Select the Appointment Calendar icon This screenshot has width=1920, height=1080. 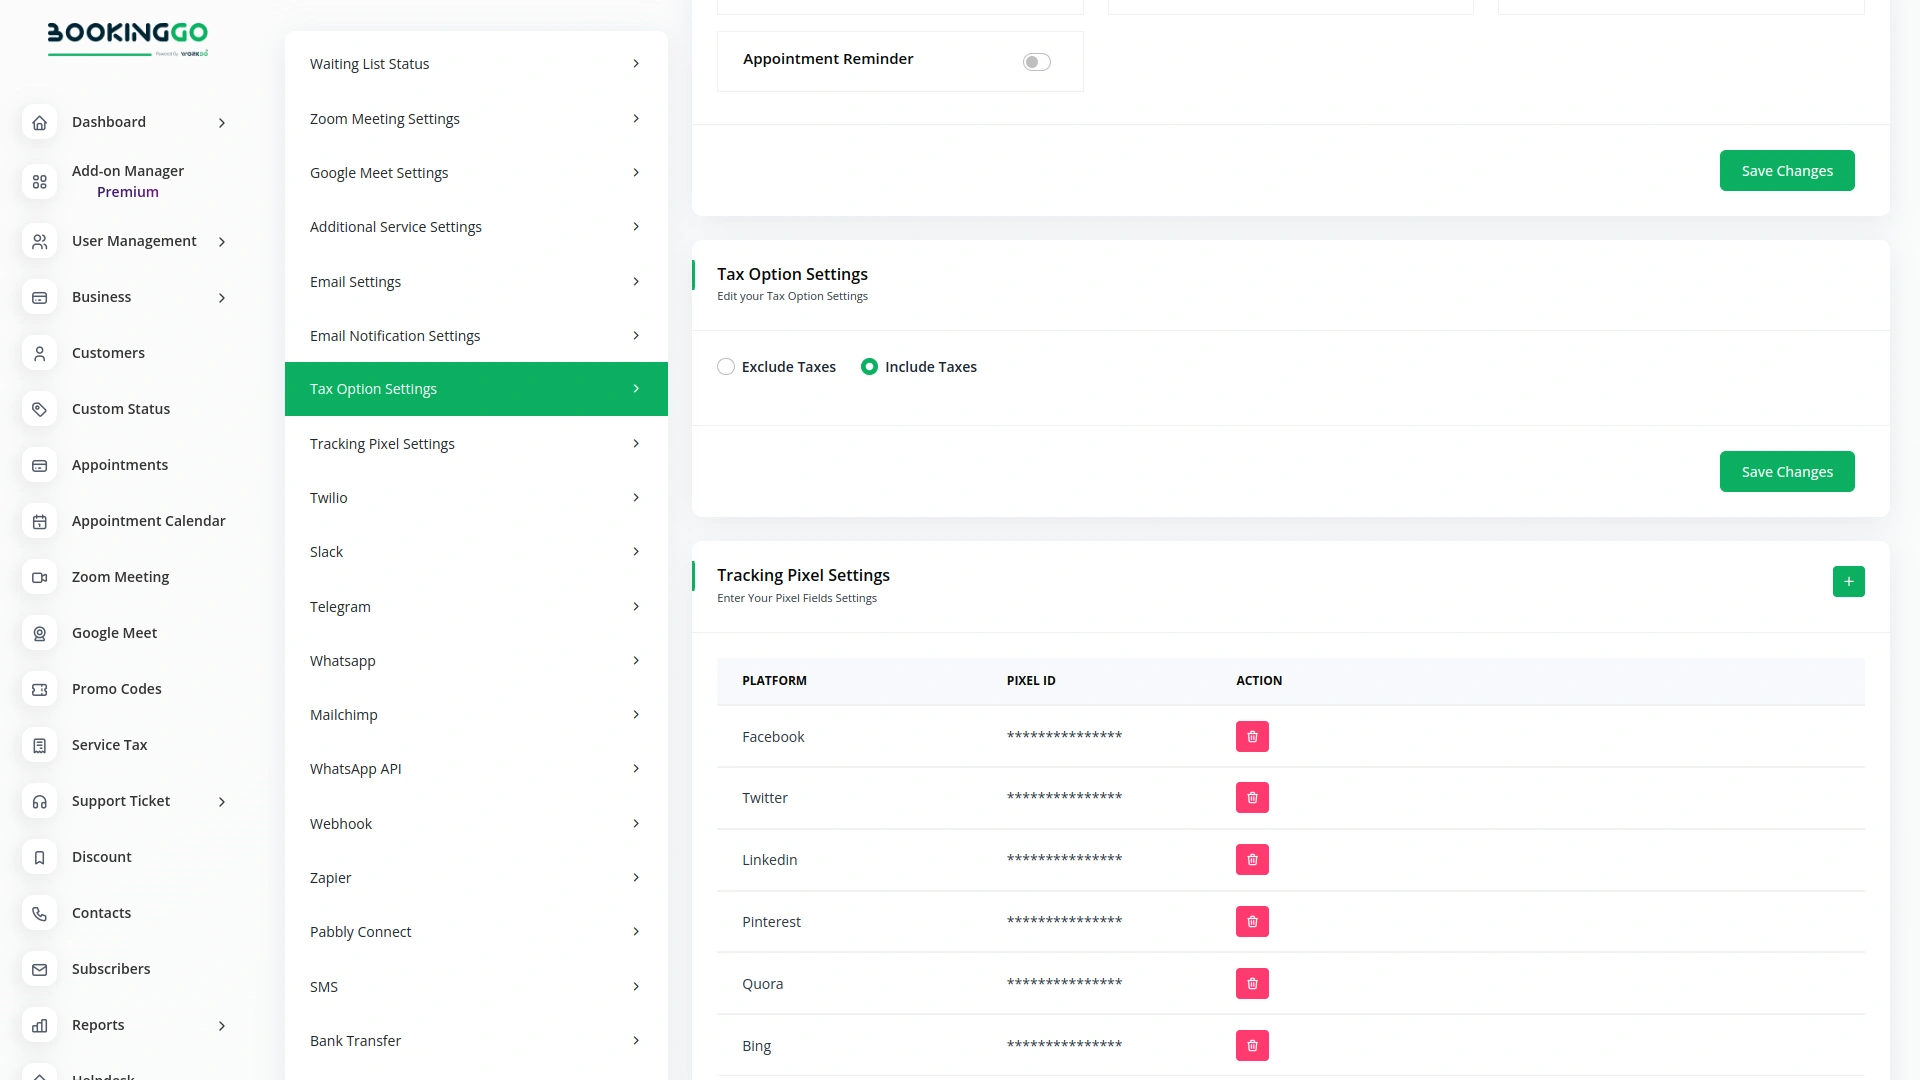point(39,521)
